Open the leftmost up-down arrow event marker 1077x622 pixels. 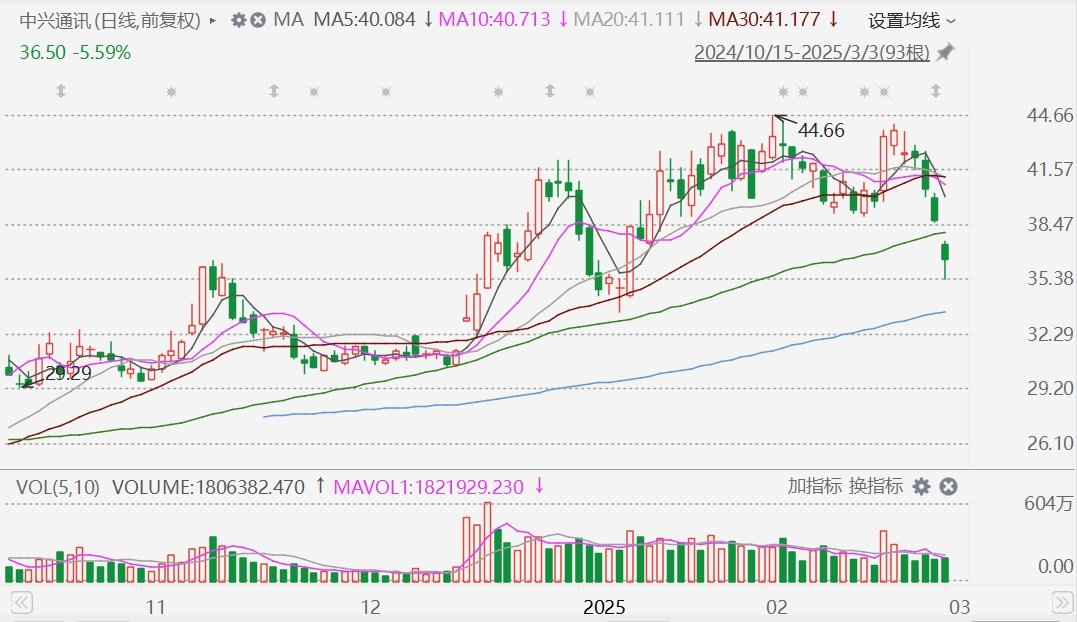(x=60, y=91)
